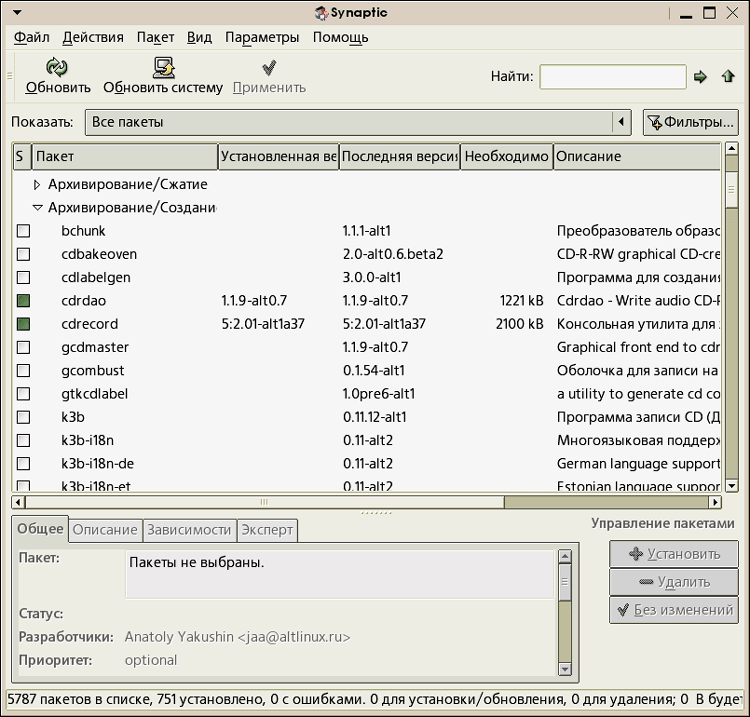Click the installed cdrdao status box
The image size is (750, 717).
pos(23,301)
